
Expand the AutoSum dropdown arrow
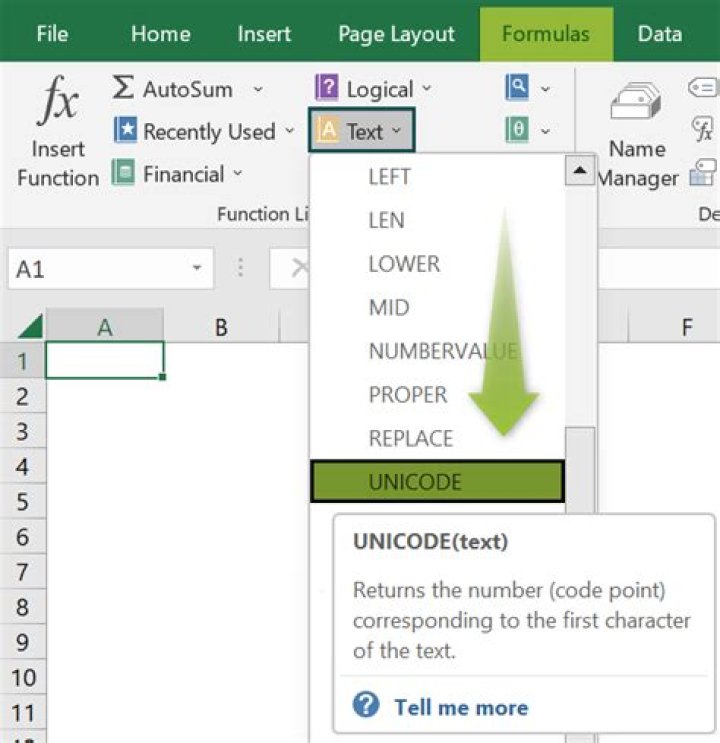[x=258, y=89]
